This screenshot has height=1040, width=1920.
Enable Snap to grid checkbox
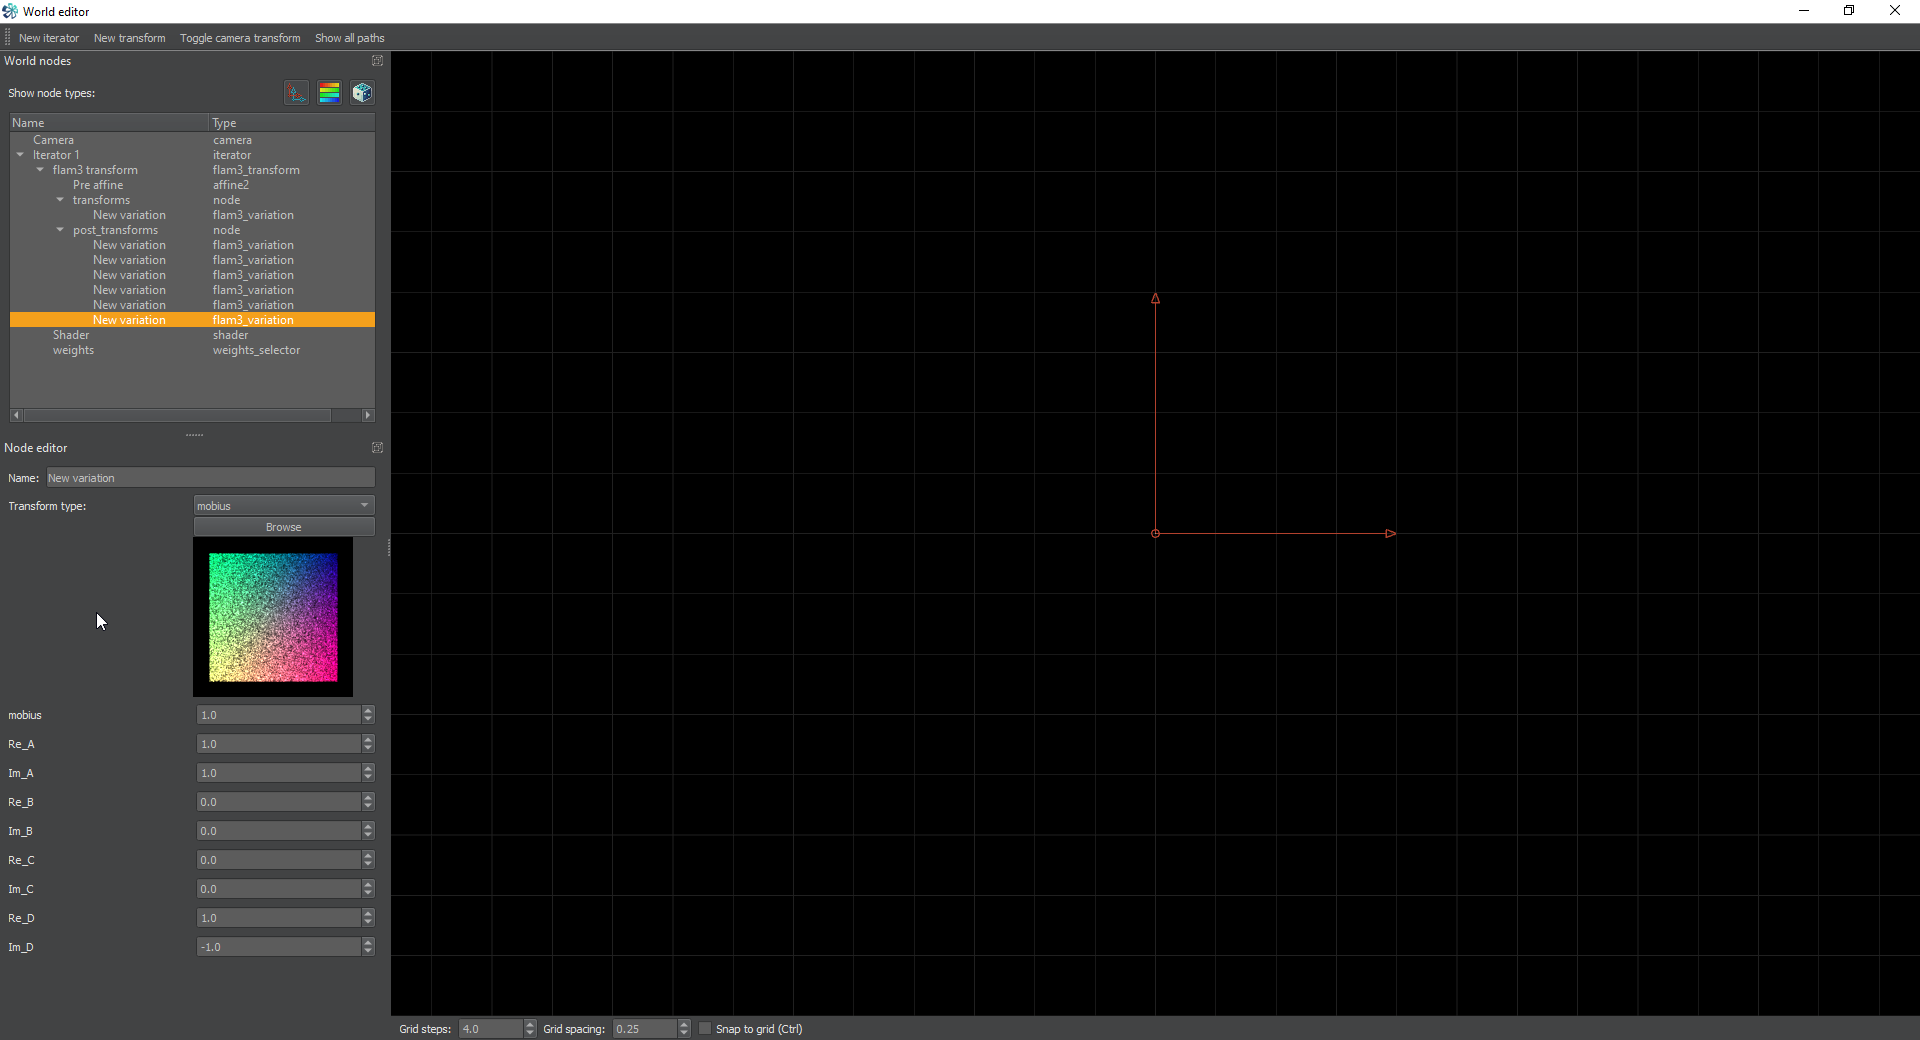click(x=705, y=1029)
